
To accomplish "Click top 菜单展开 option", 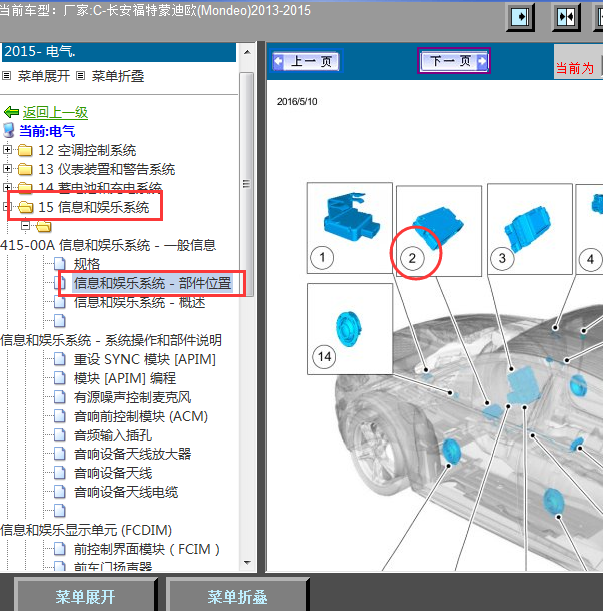I will 44,76.
